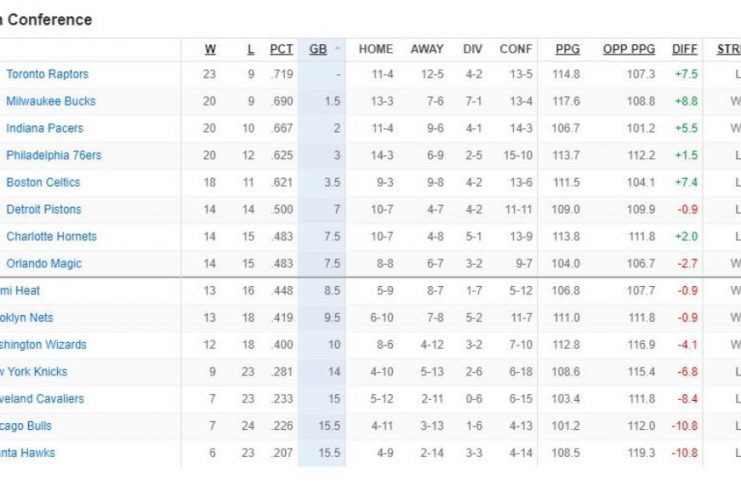Sort standings by W column
Image resolution: width=741 pixels, height=486 pixels.
(211, 49)
